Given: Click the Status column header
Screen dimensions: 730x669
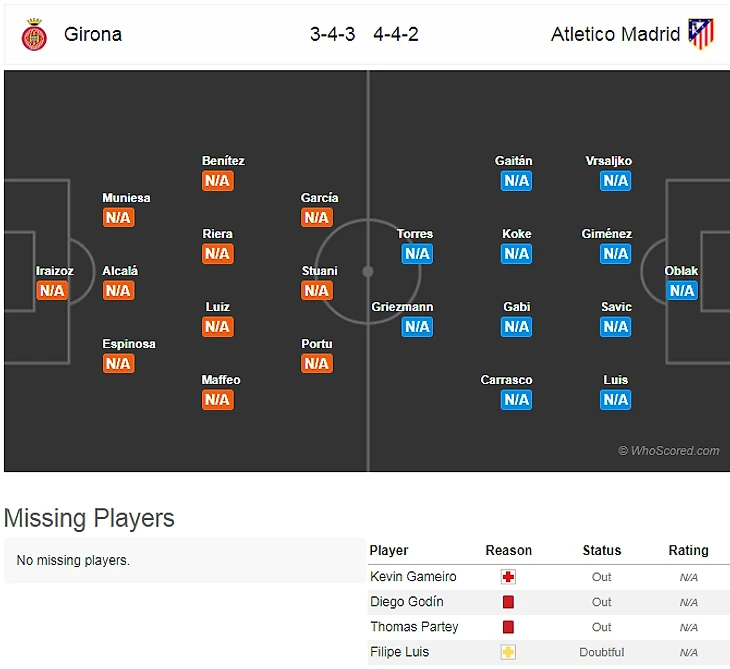Looking at the screenshot, I should (x=602, y=550).
